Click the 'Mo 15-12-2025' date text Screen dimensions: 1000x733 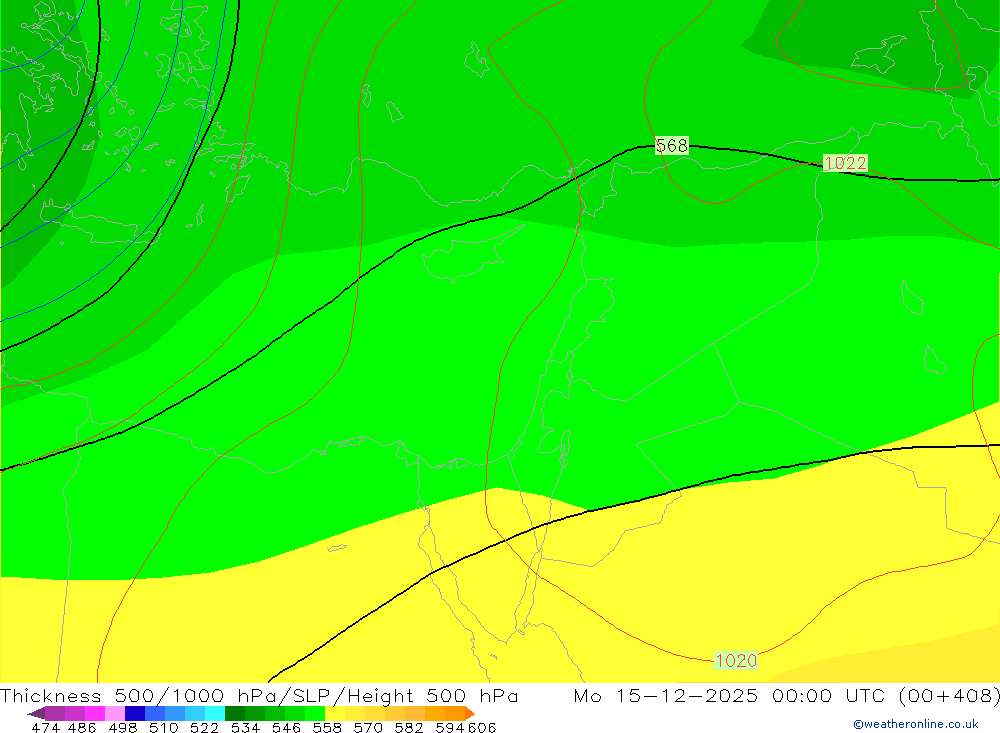(666, 695)
